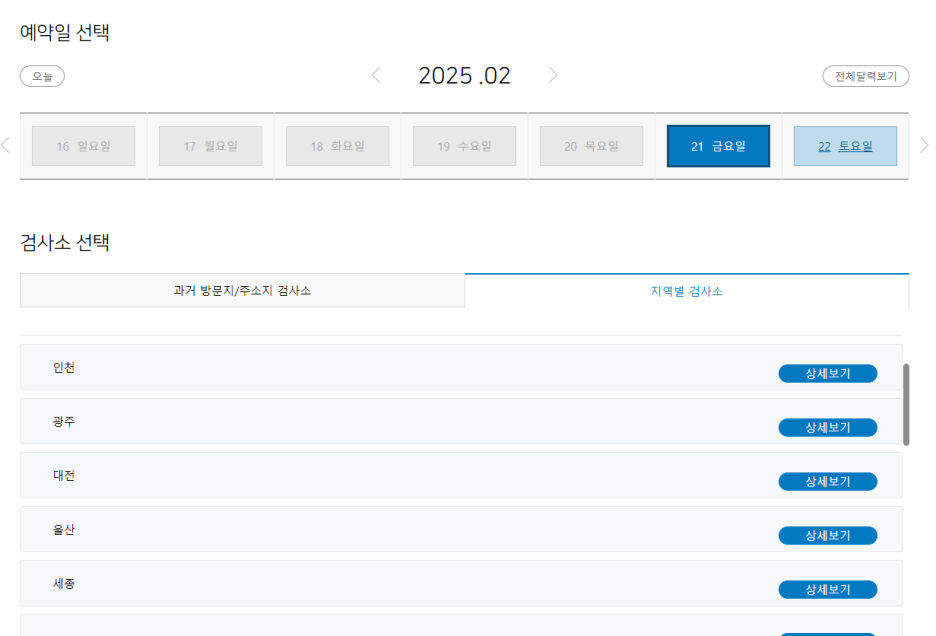The height and width of the screenshot is (636, 936).
Task: Click the 검사소 선택 heading
Action: click(x=64, y=242)
